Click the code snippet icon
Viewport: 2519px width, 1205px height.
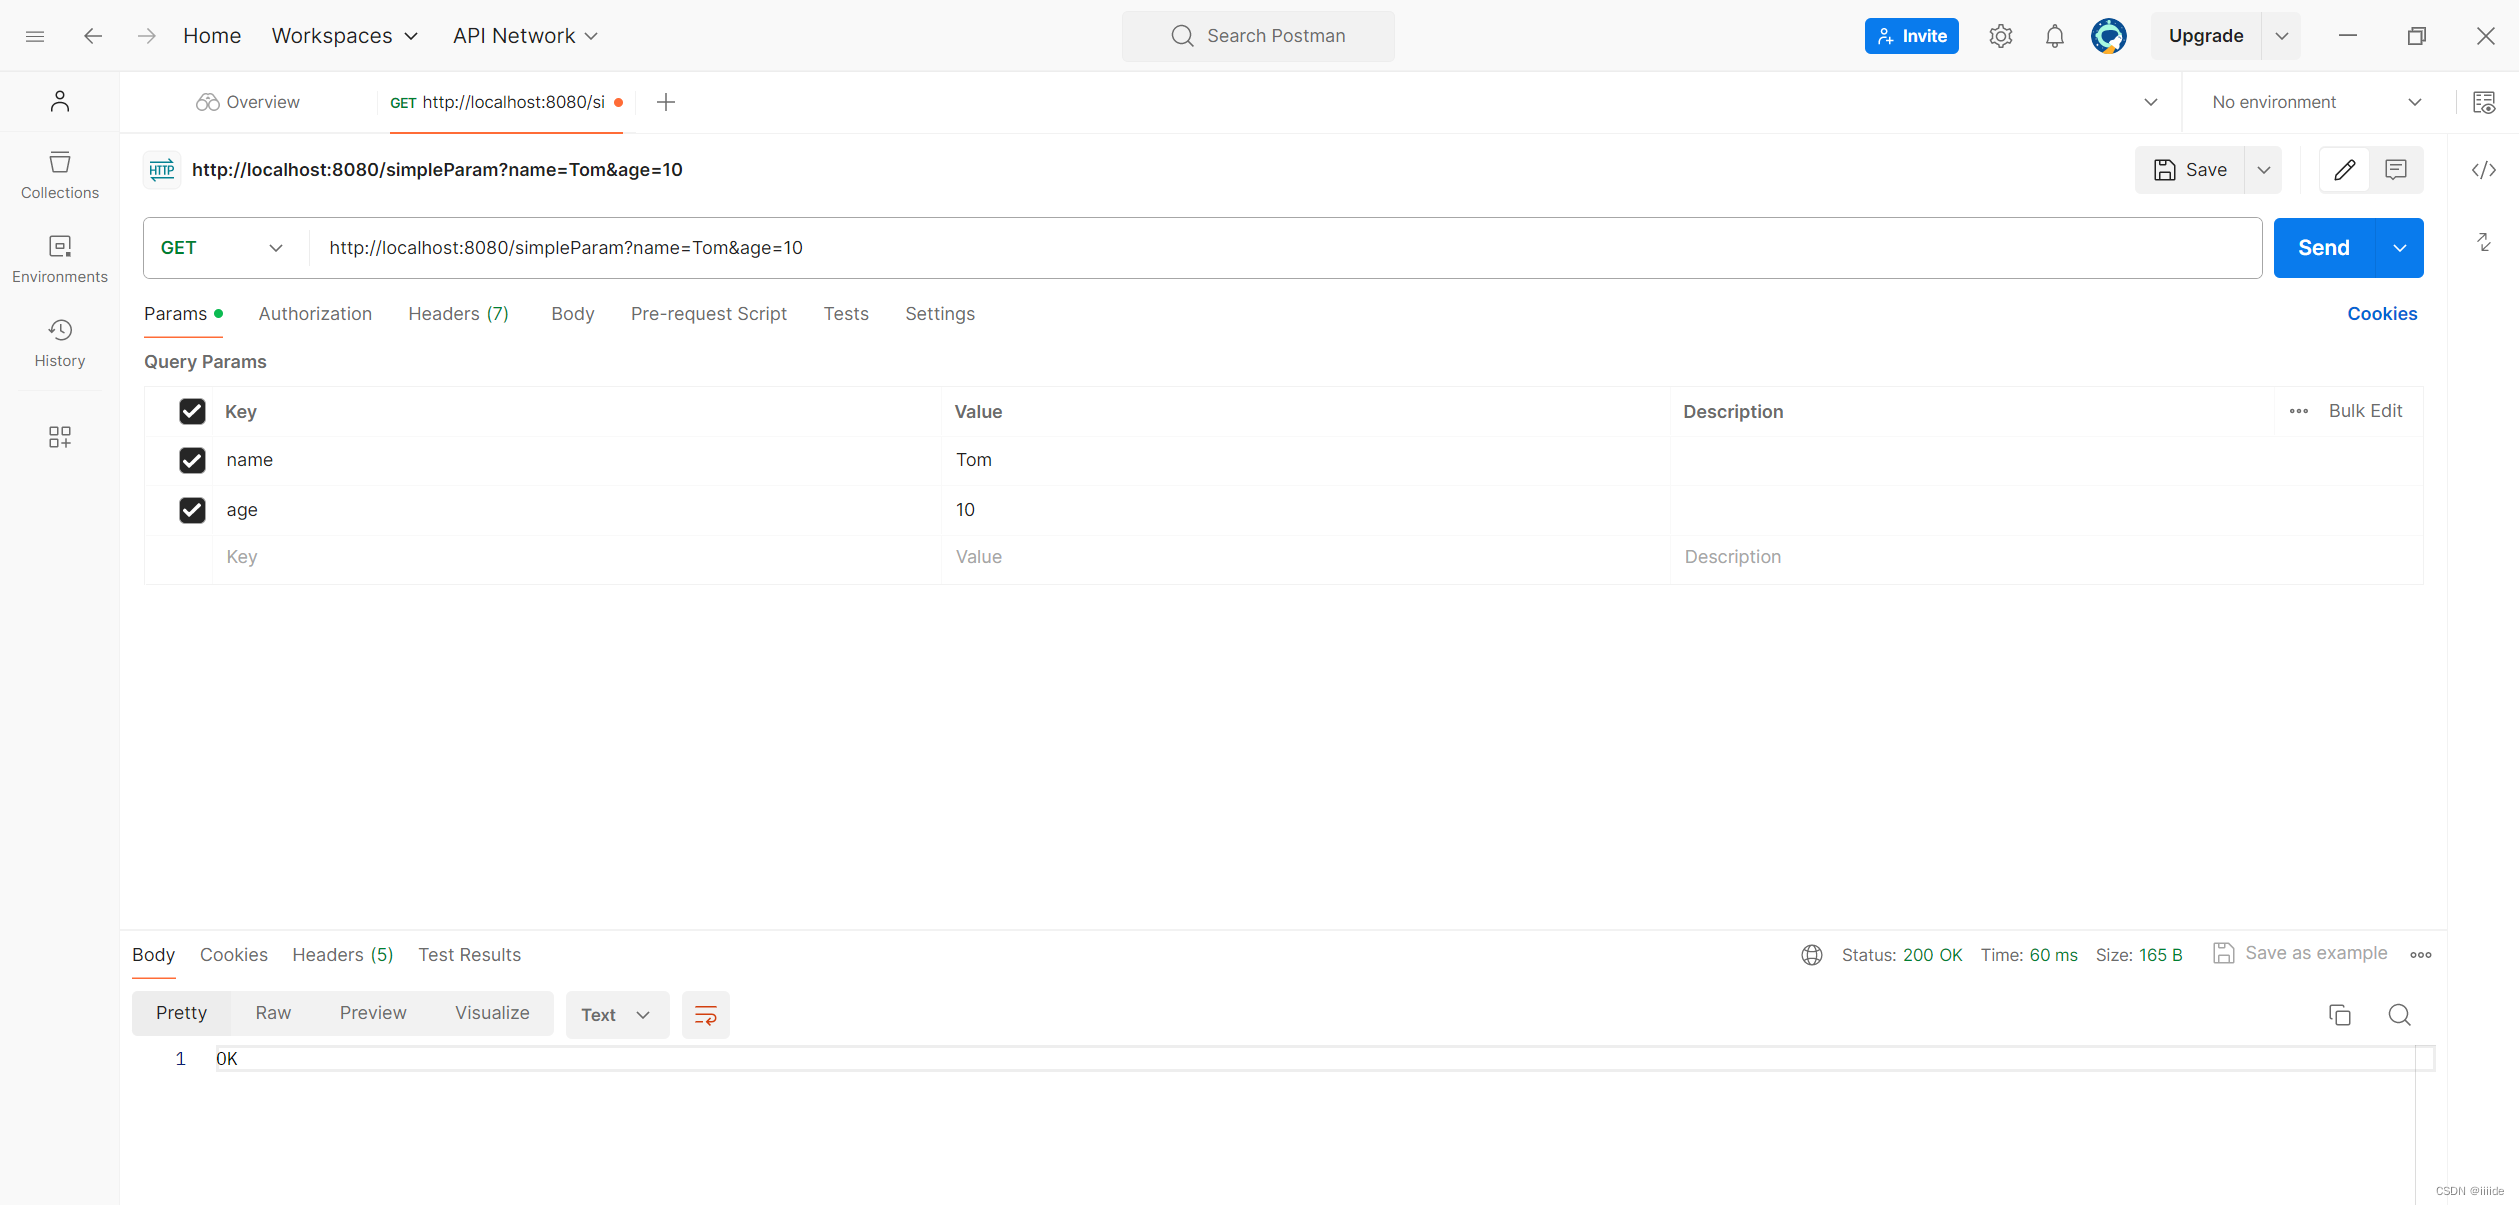(x=2483, y=170)
